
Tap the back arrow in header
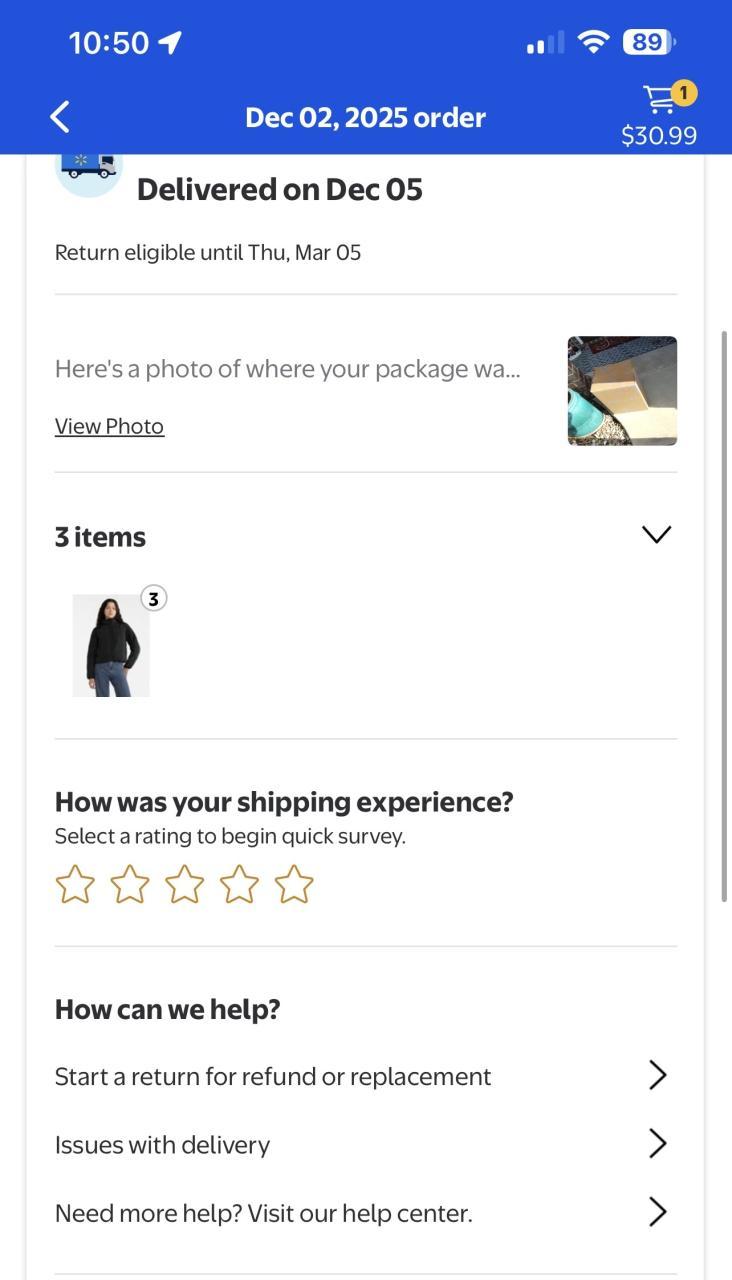point(60,117)
